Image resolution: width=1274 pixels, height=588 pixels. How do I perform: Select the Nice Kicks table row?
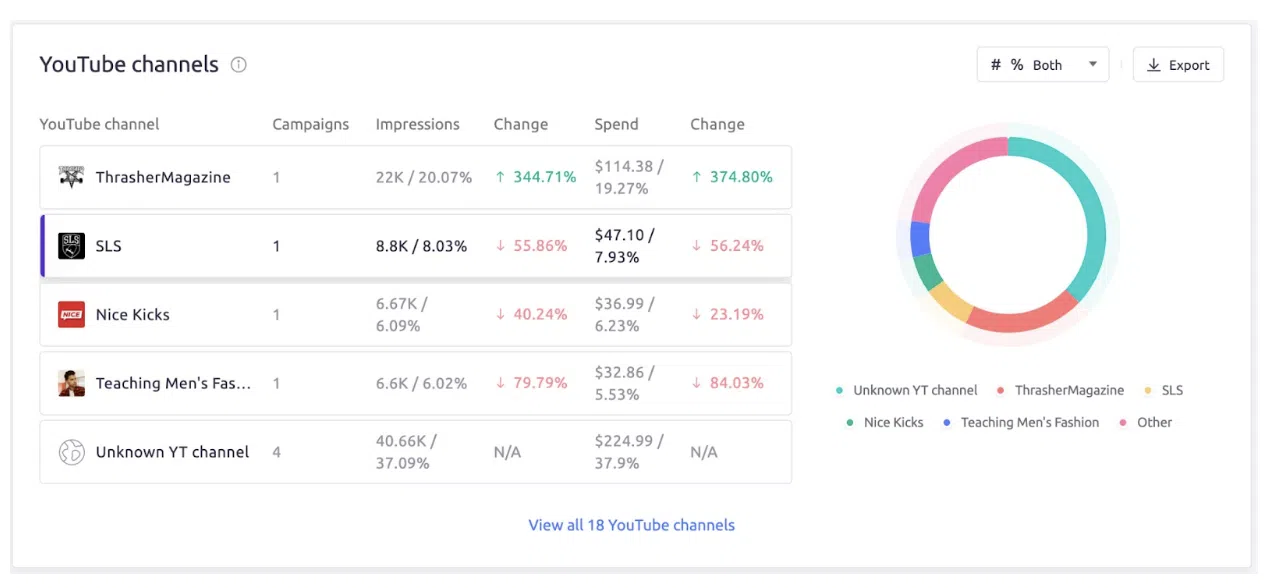tap(415, 314)
